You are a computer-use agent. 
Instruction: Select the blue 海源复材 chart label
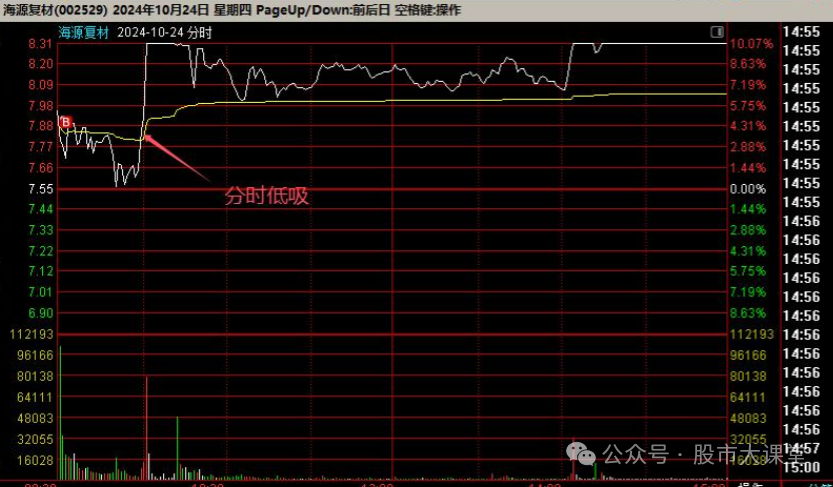84,32
